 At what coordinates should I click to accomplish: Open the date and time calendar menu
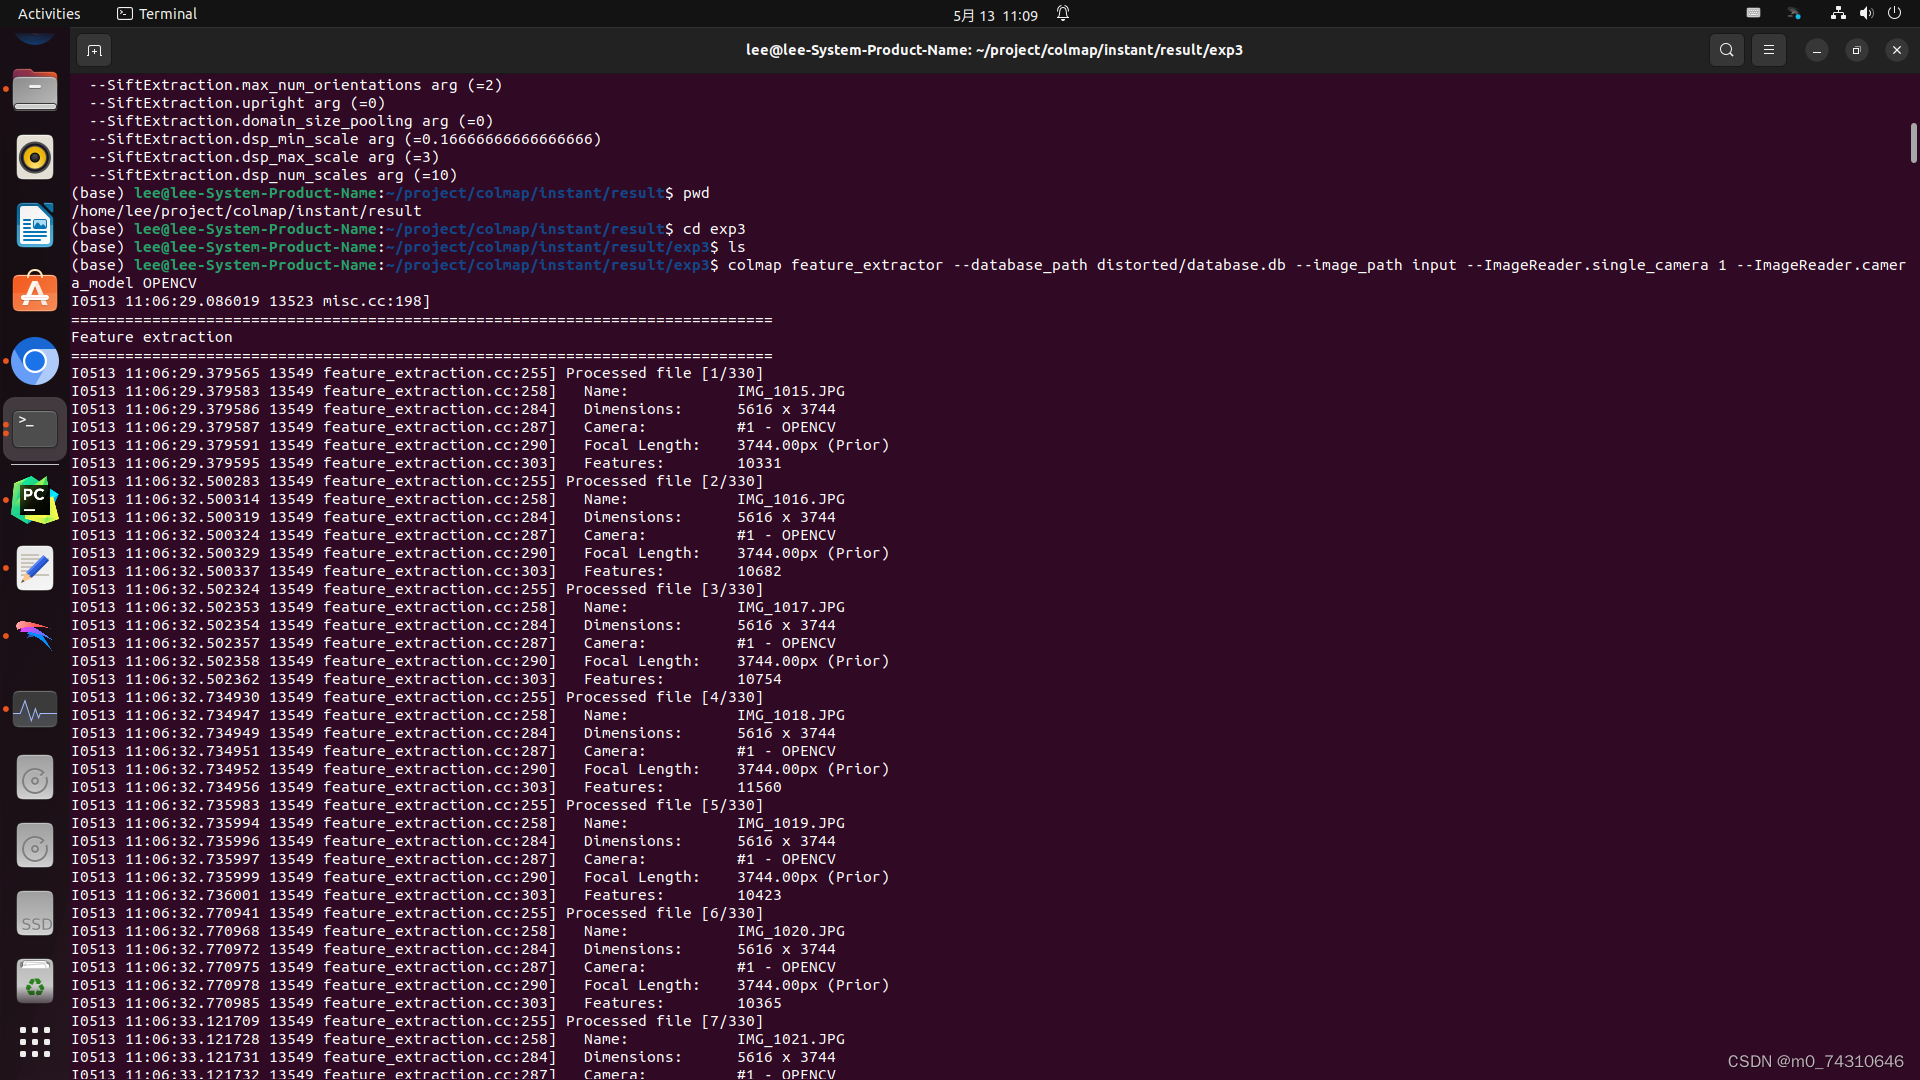coord(995,15)
